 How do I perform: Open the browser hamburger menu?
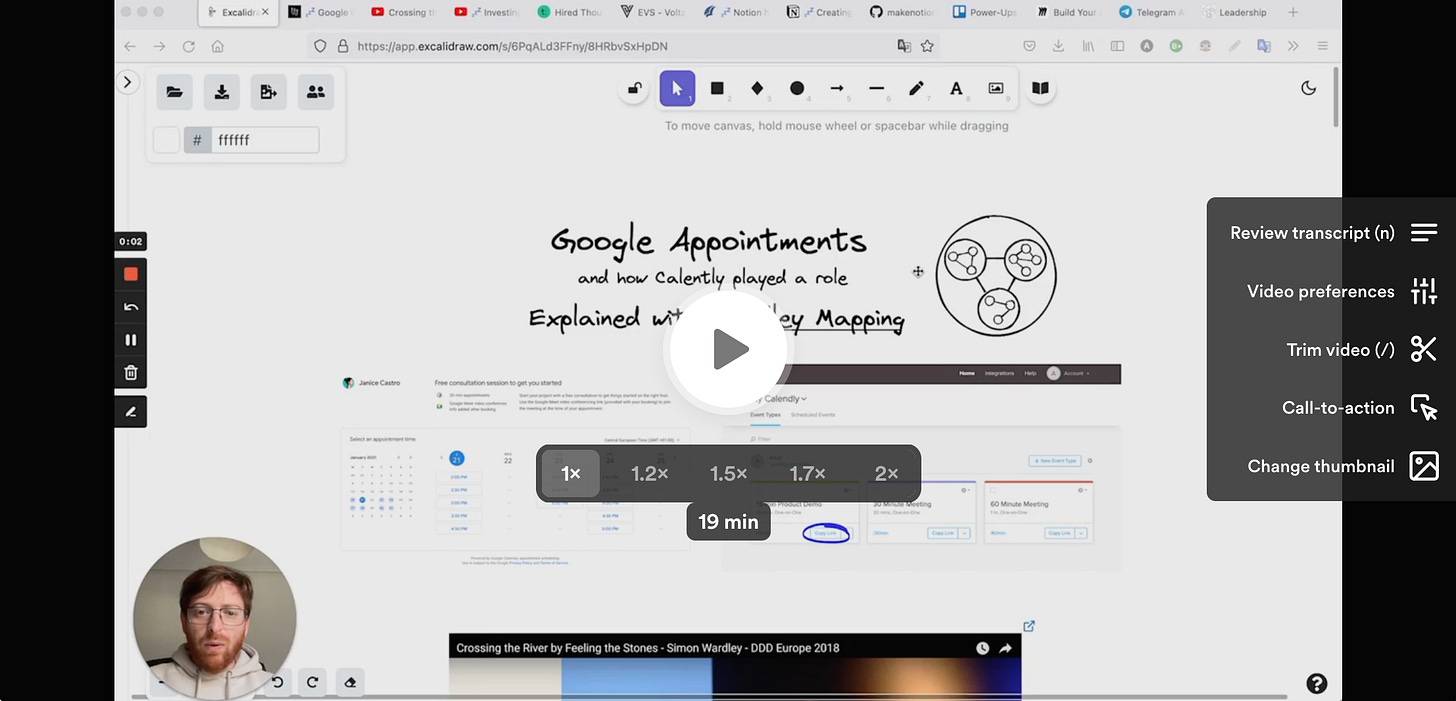(x=1323, y=46)
